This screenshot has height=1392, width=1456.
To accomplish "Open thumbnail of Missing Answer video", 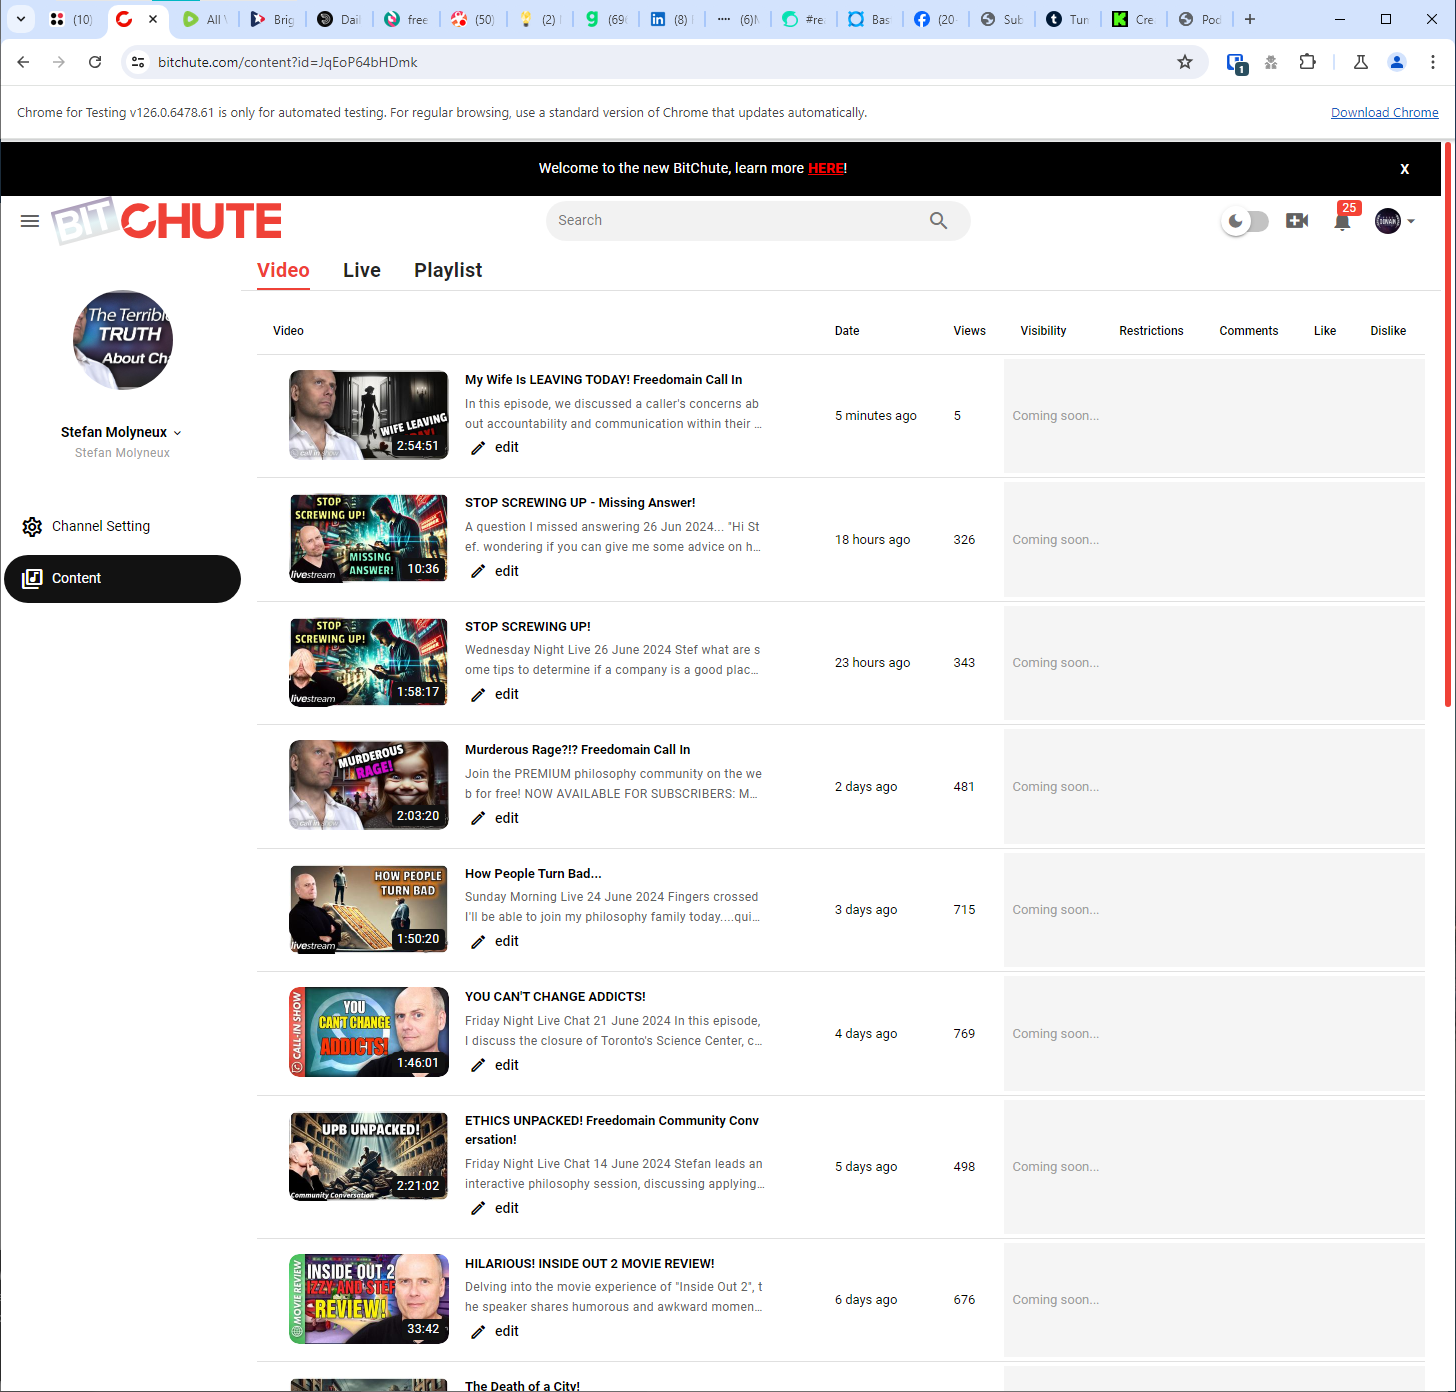I will (369, 539).
